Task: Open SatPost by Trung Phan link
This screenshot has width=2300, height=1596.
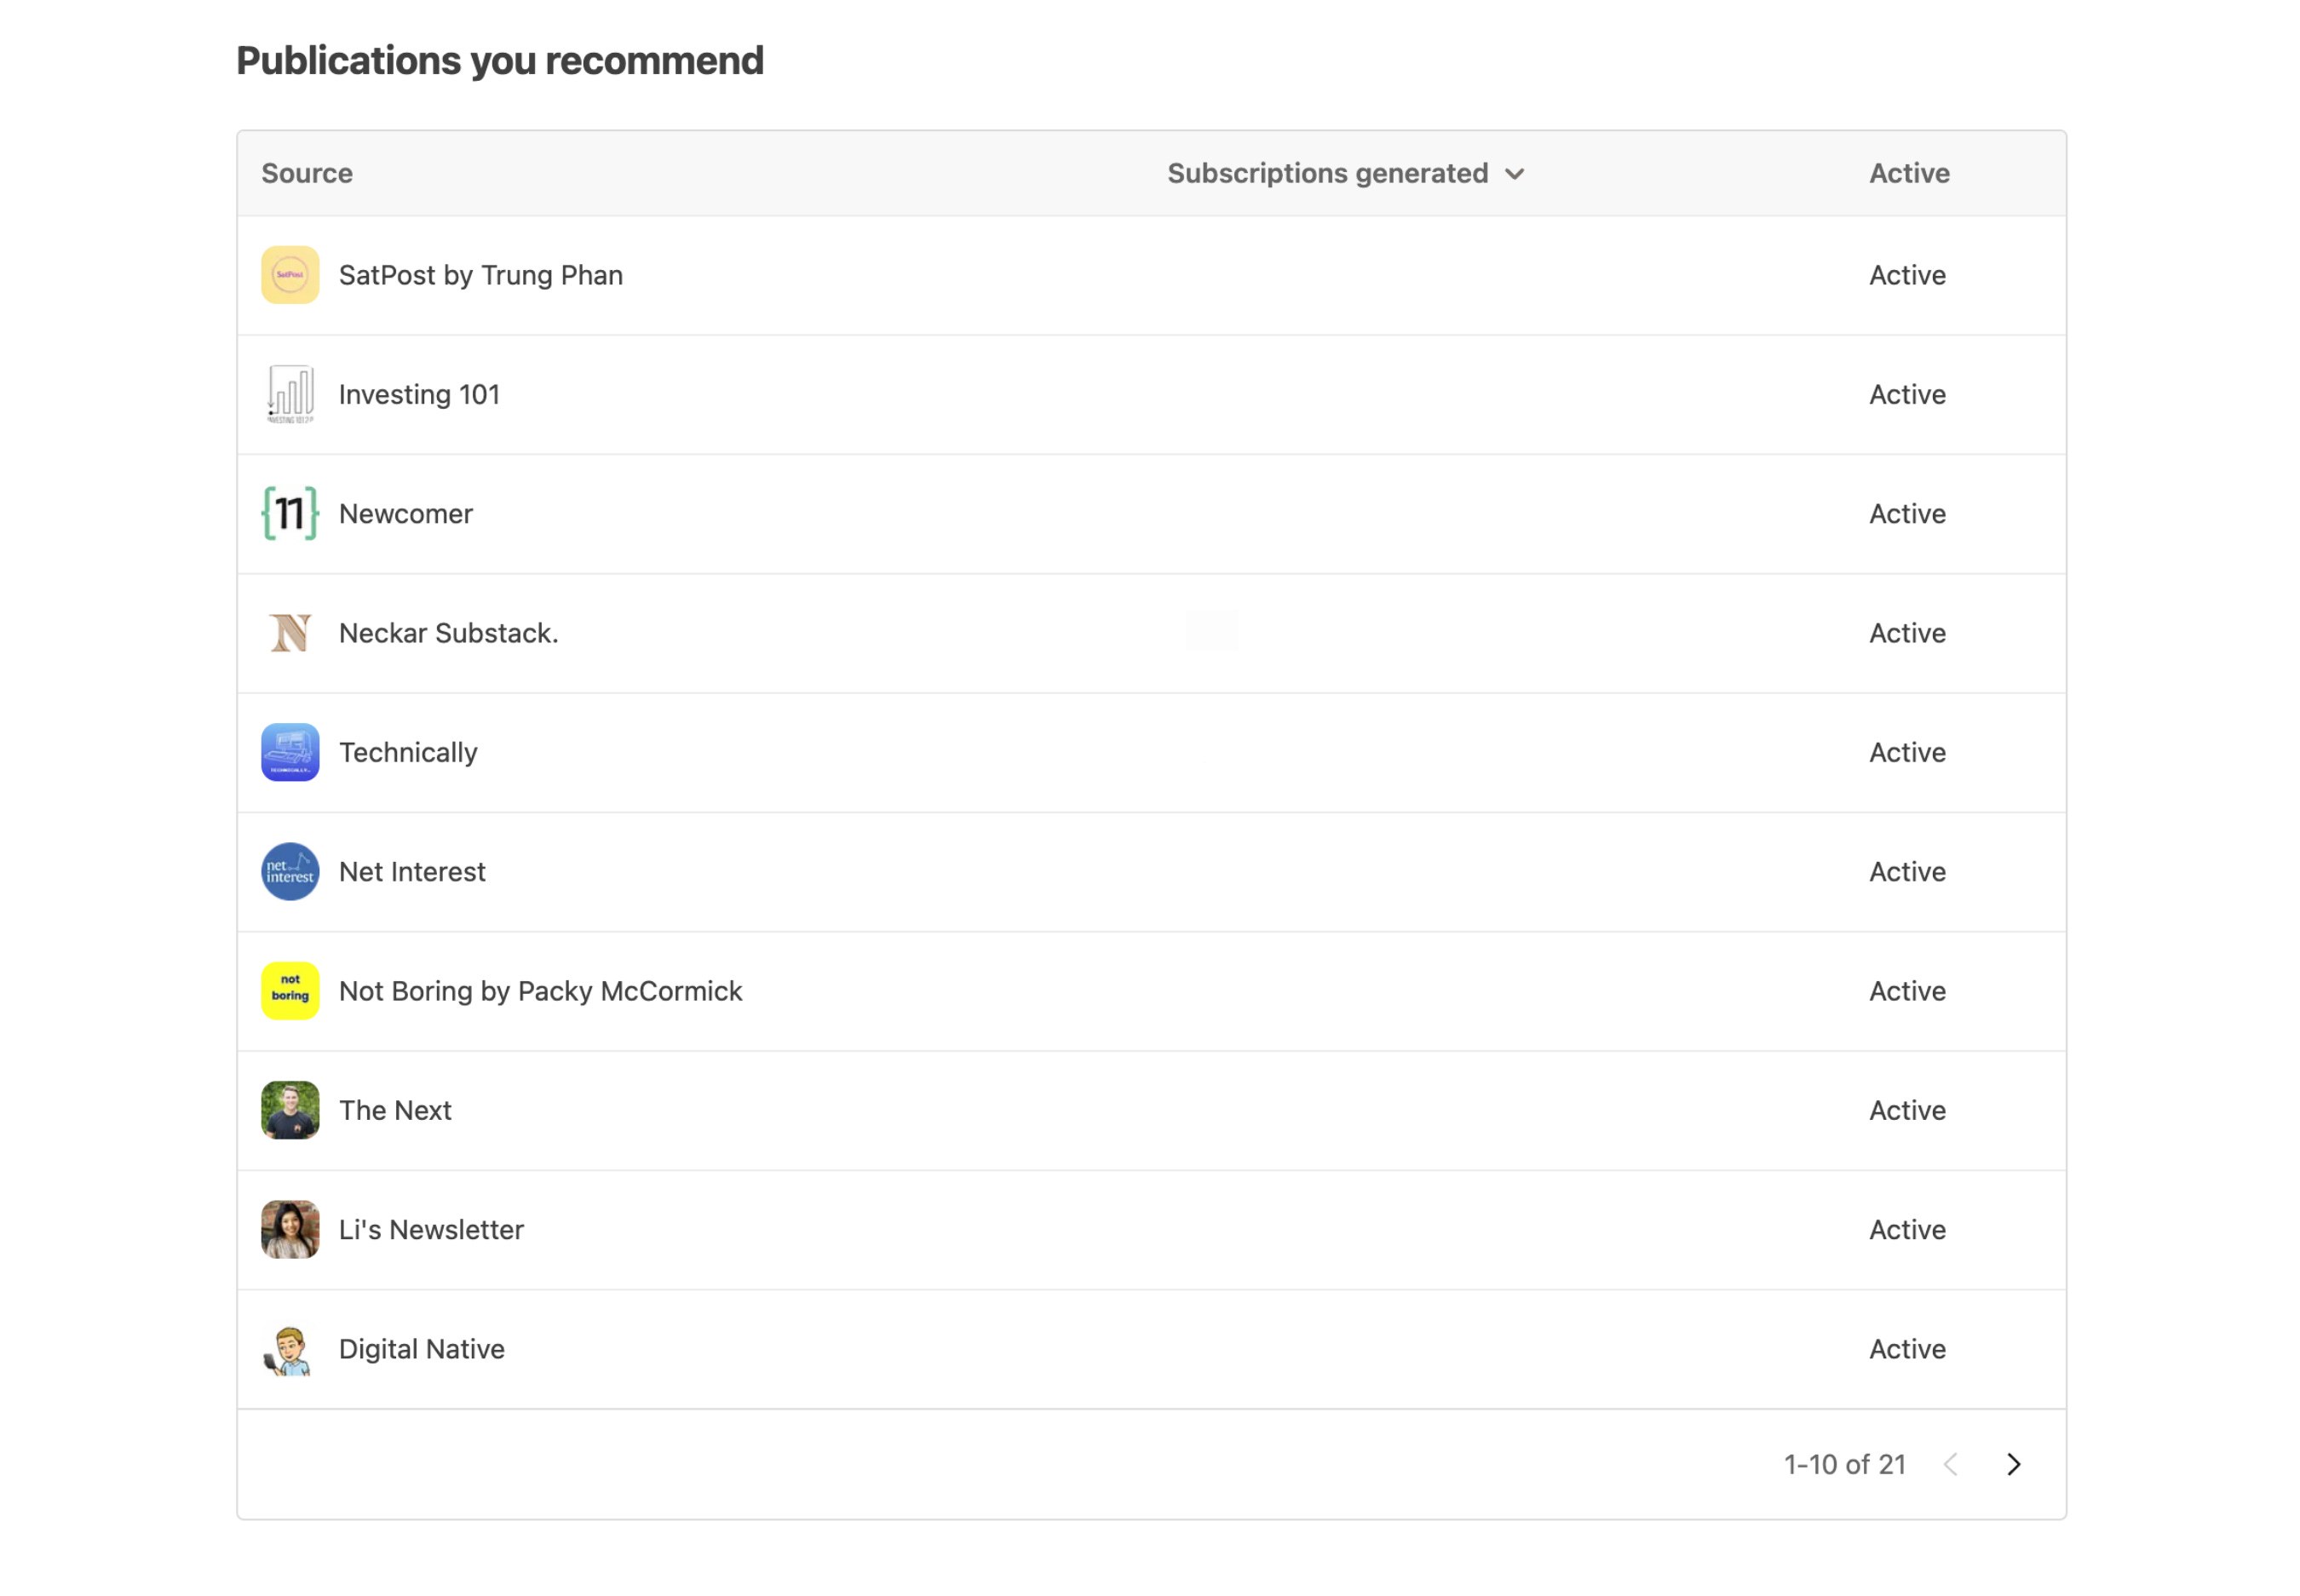Action: [x=480, y=275]
